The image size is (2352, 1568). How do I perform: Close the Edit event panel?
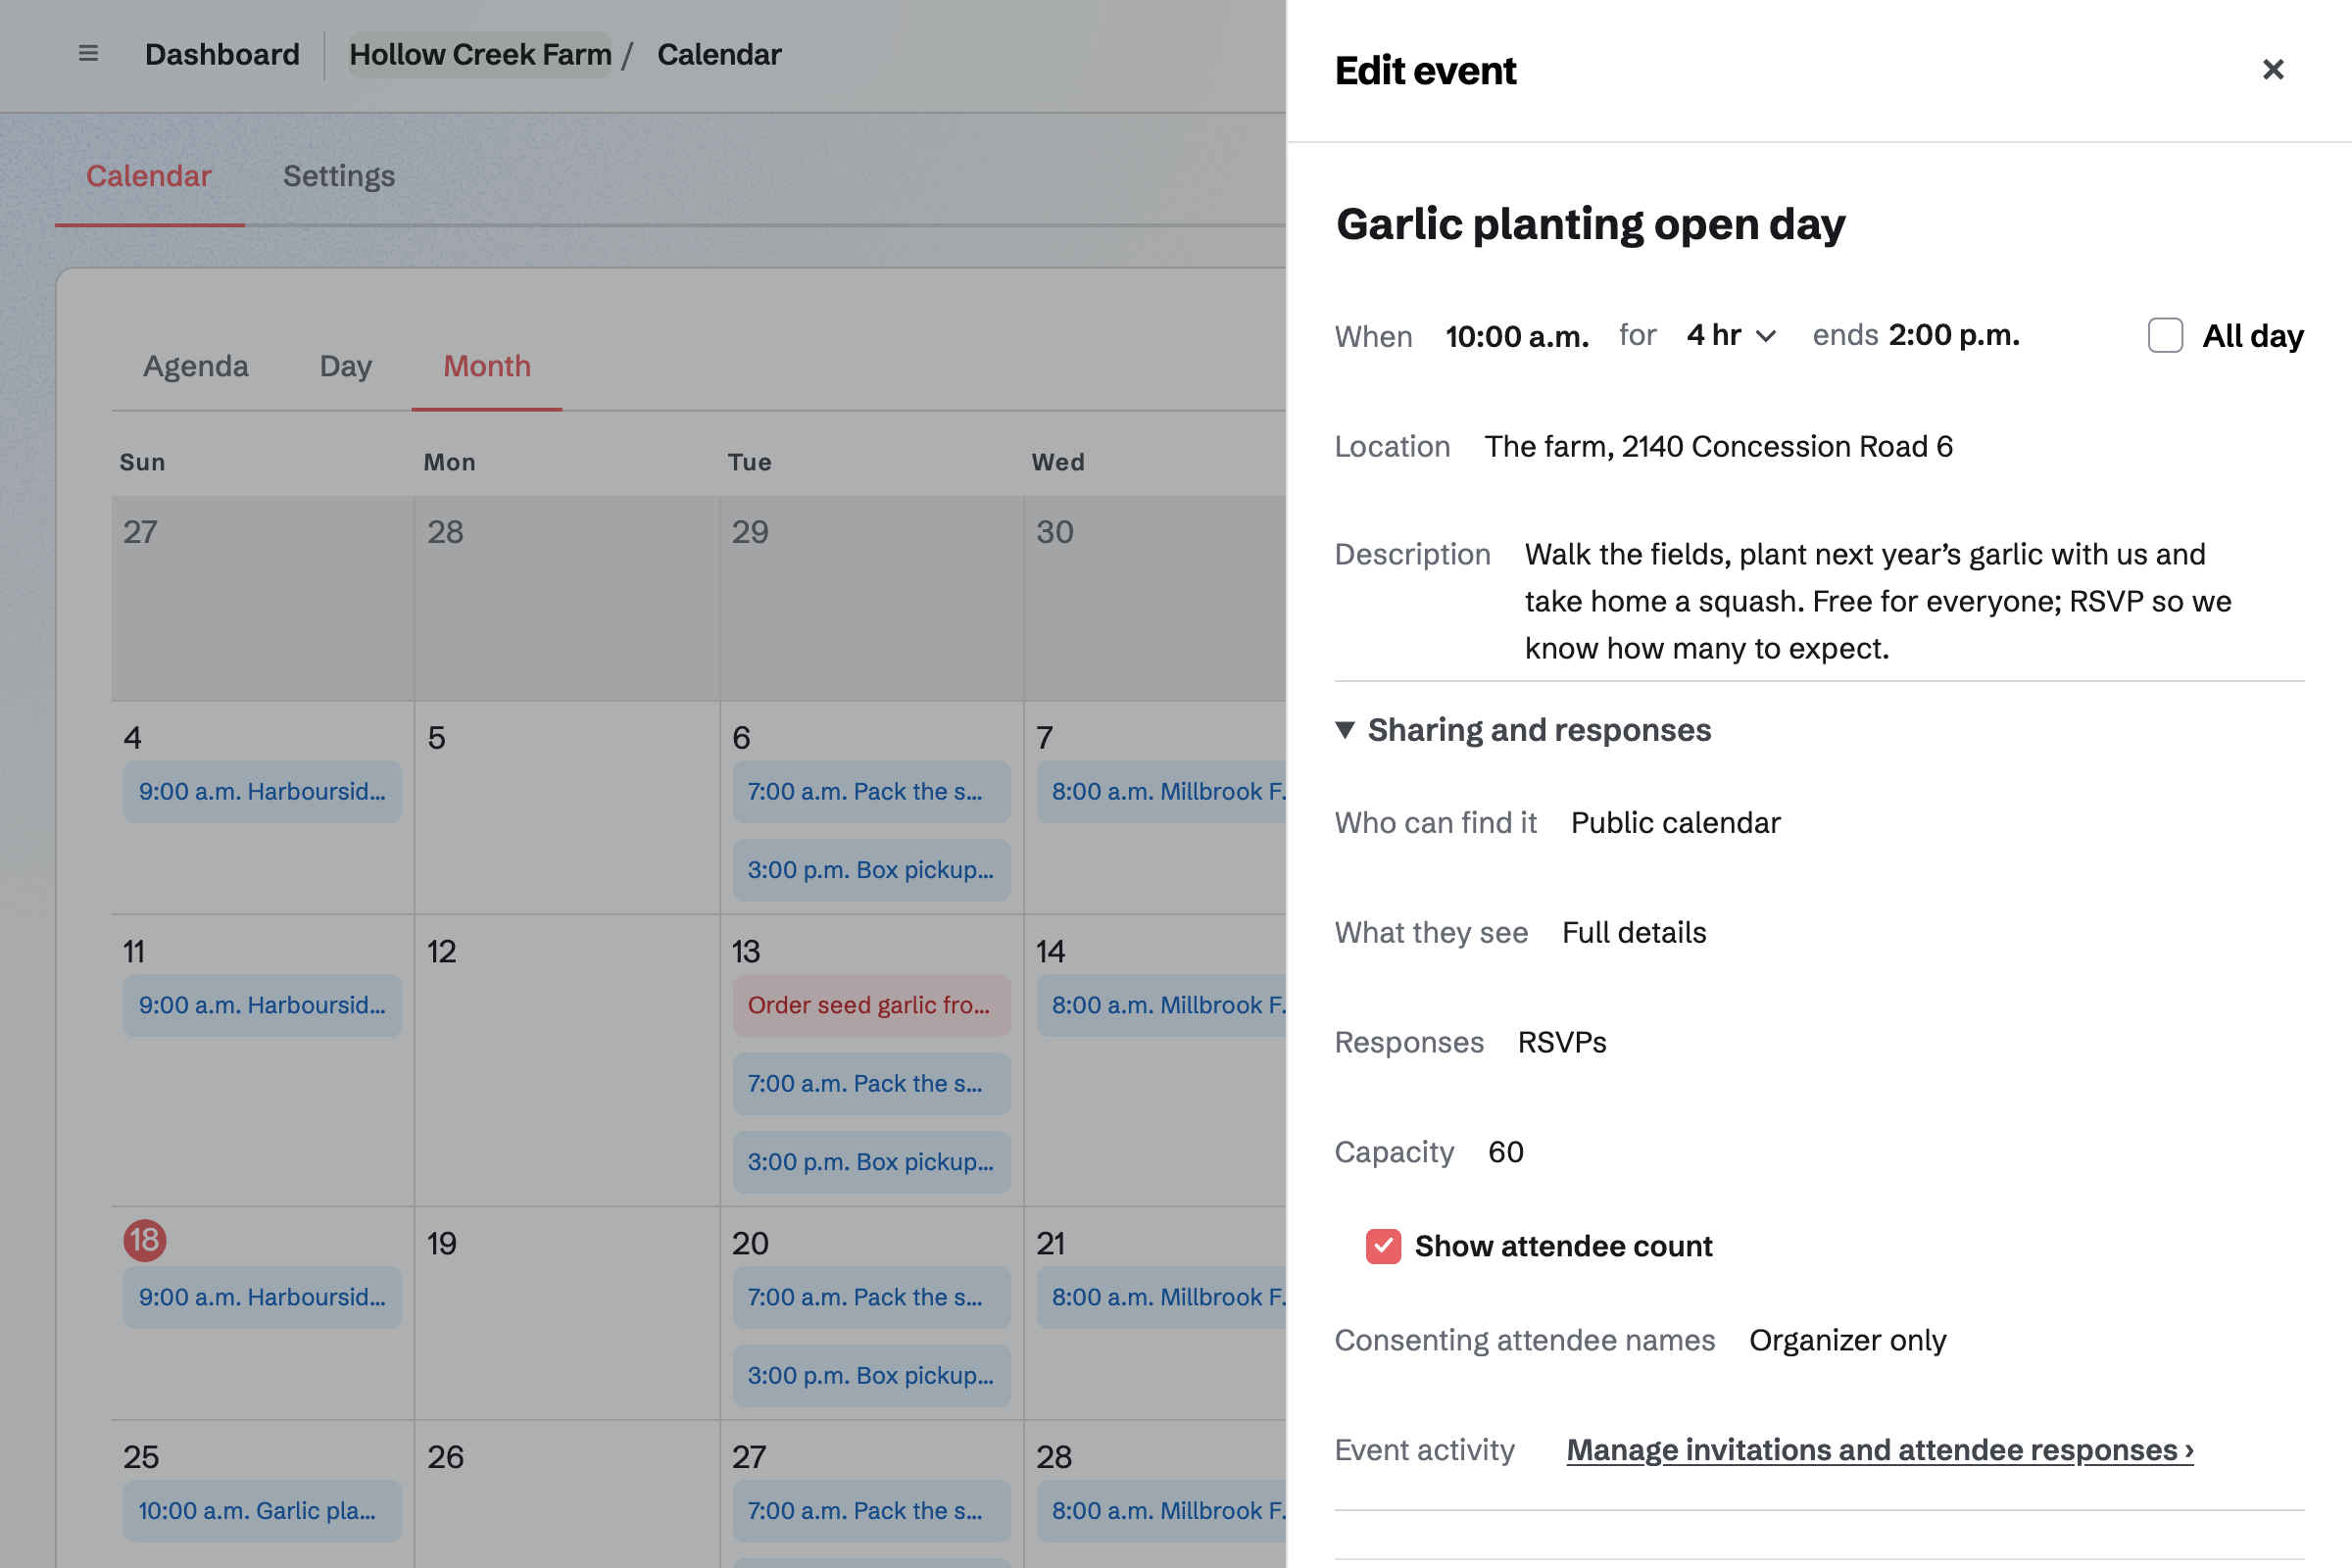coord(2272,70)
